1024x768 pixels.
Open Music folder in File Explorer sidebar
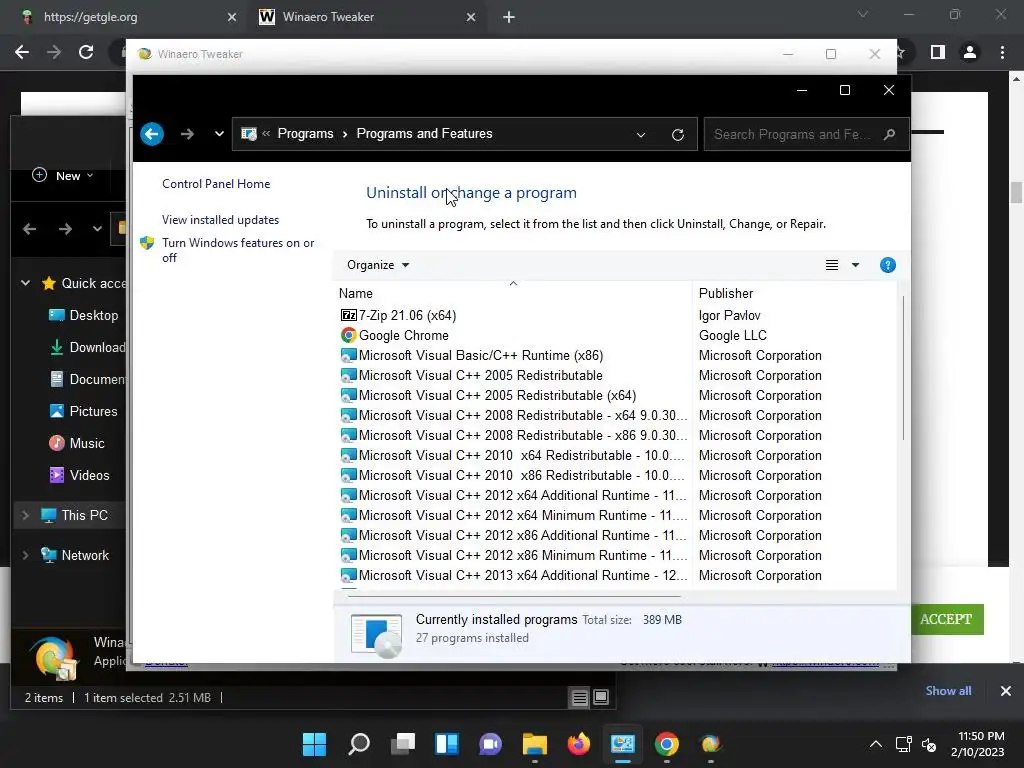[77, 443]
